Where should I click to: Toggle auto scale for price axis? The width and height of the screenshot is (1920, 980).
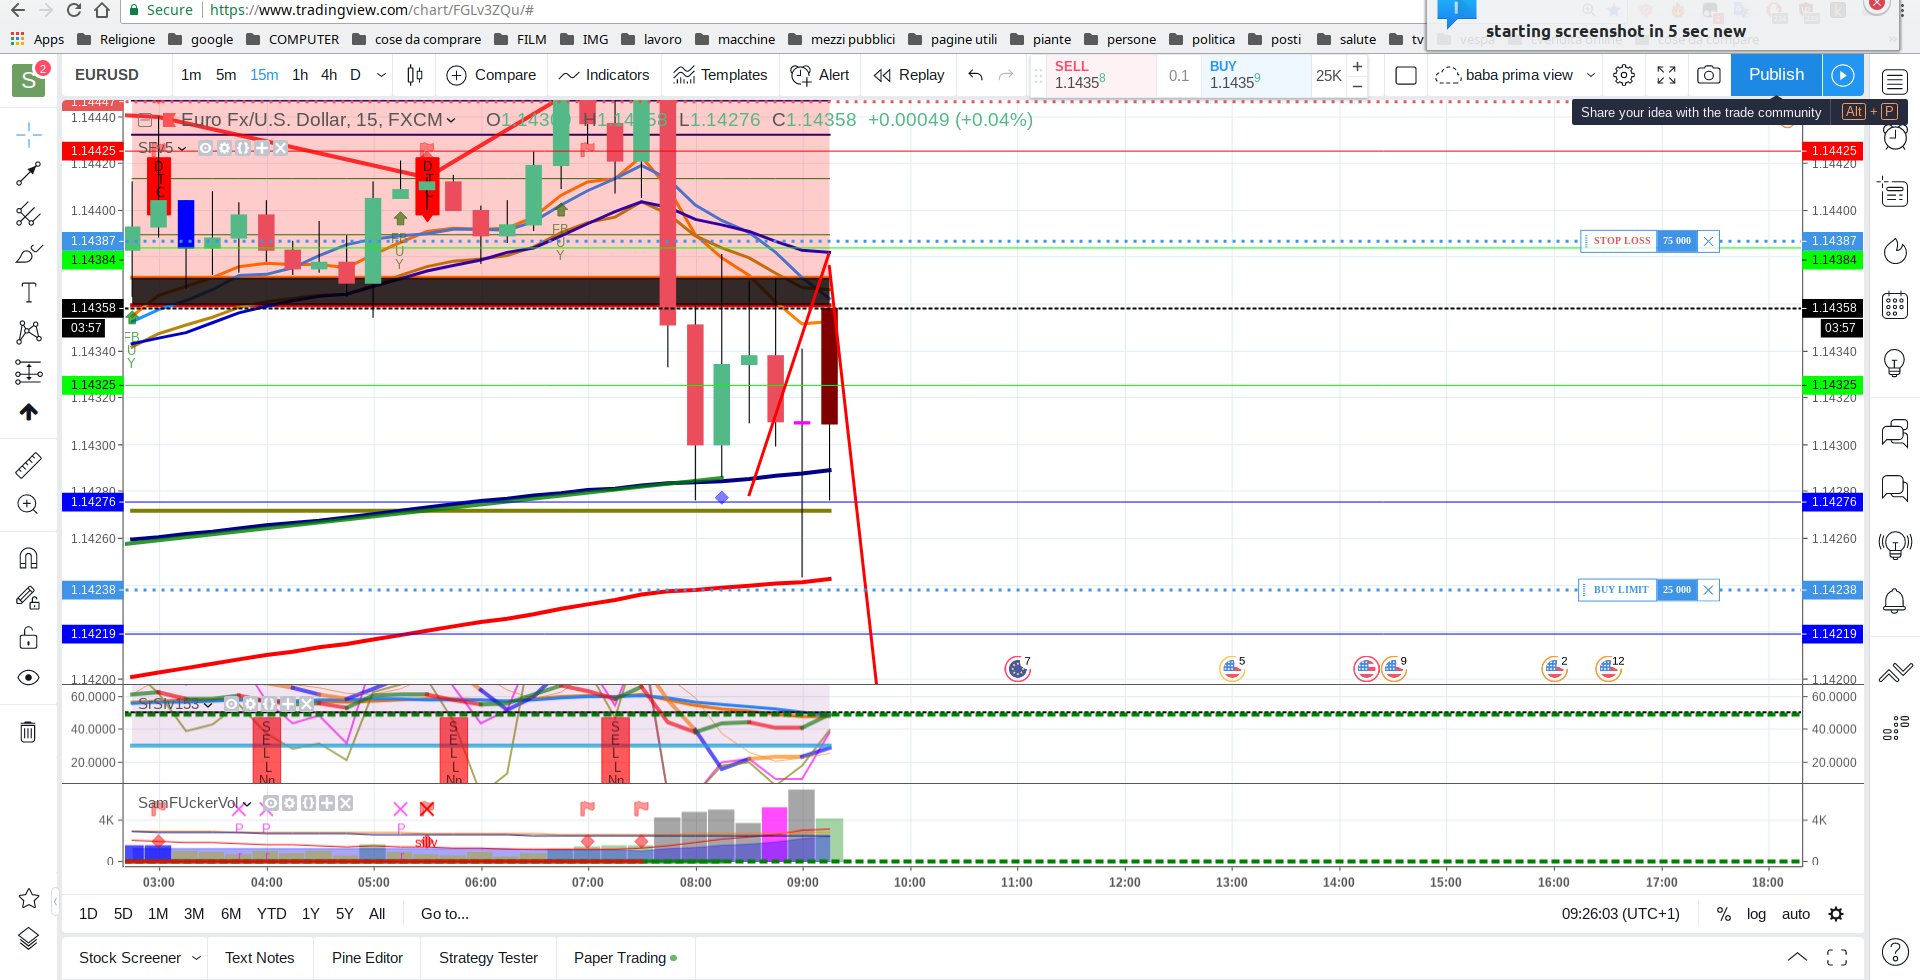[1796, 914]
